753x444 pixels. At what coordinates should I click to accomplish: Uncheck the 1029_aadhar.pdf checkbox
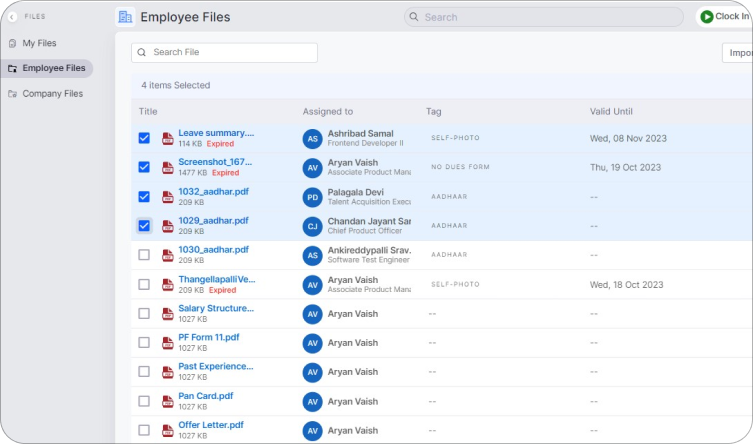point(144,226)
